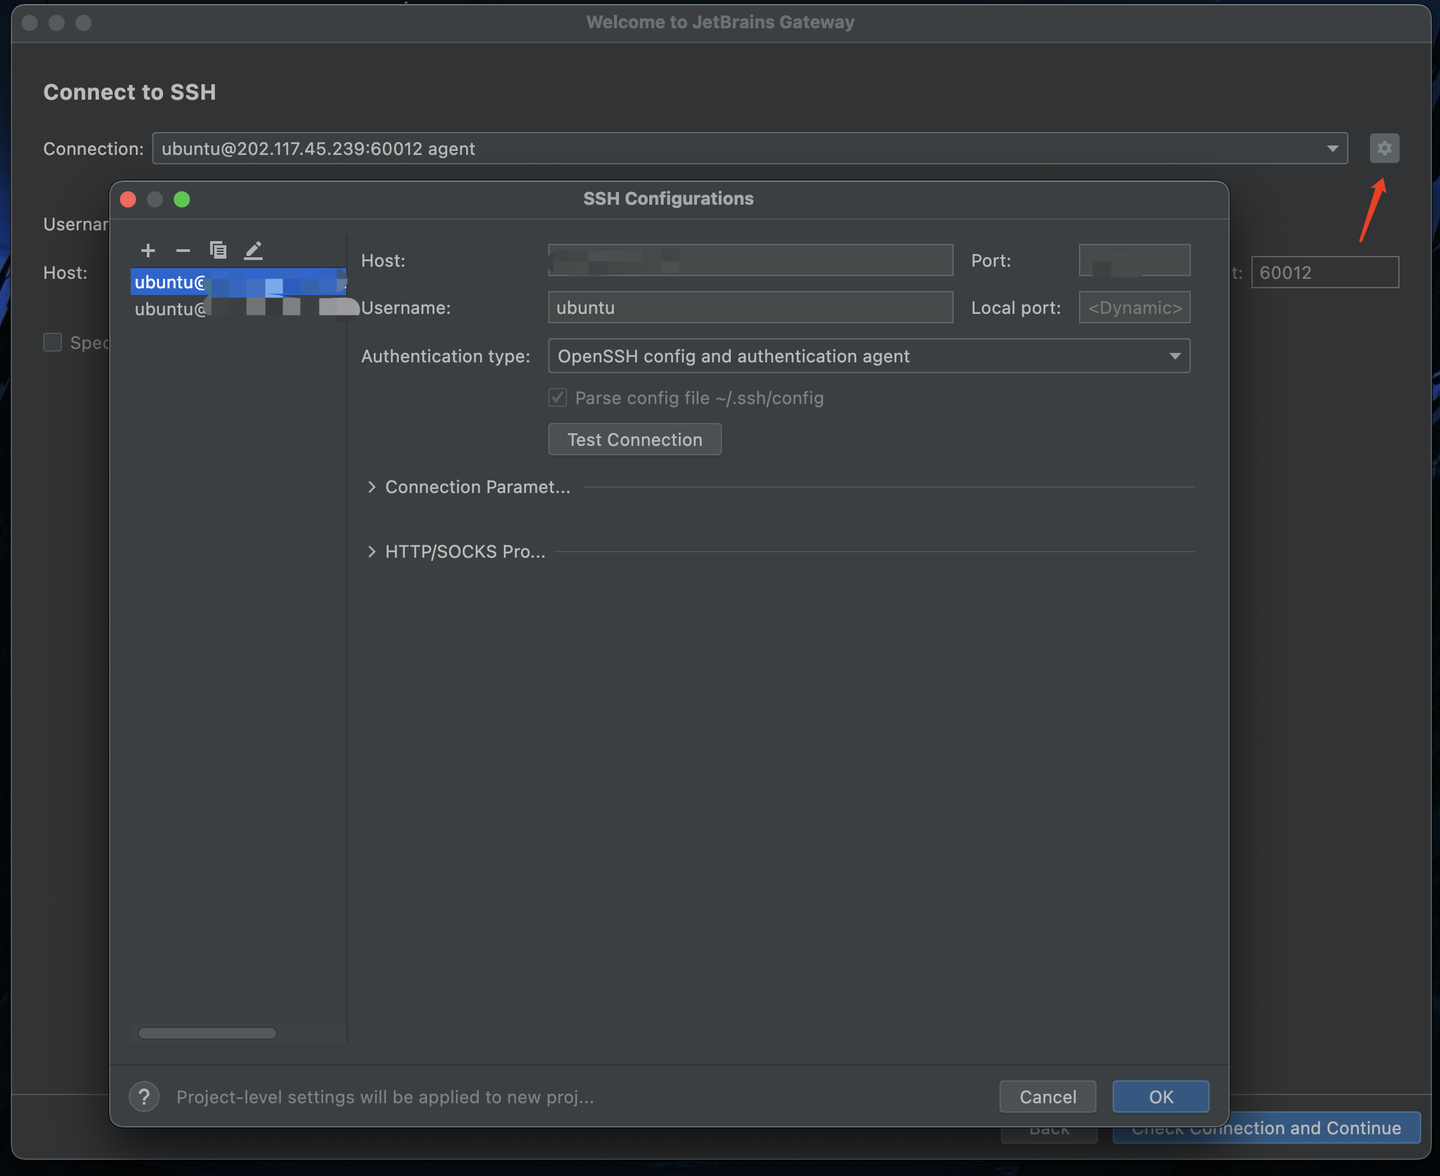Click Check Connection and Continue
Image resolution: width=1440 pixels, height=1176 pixels.
tap(1266, 1127)
